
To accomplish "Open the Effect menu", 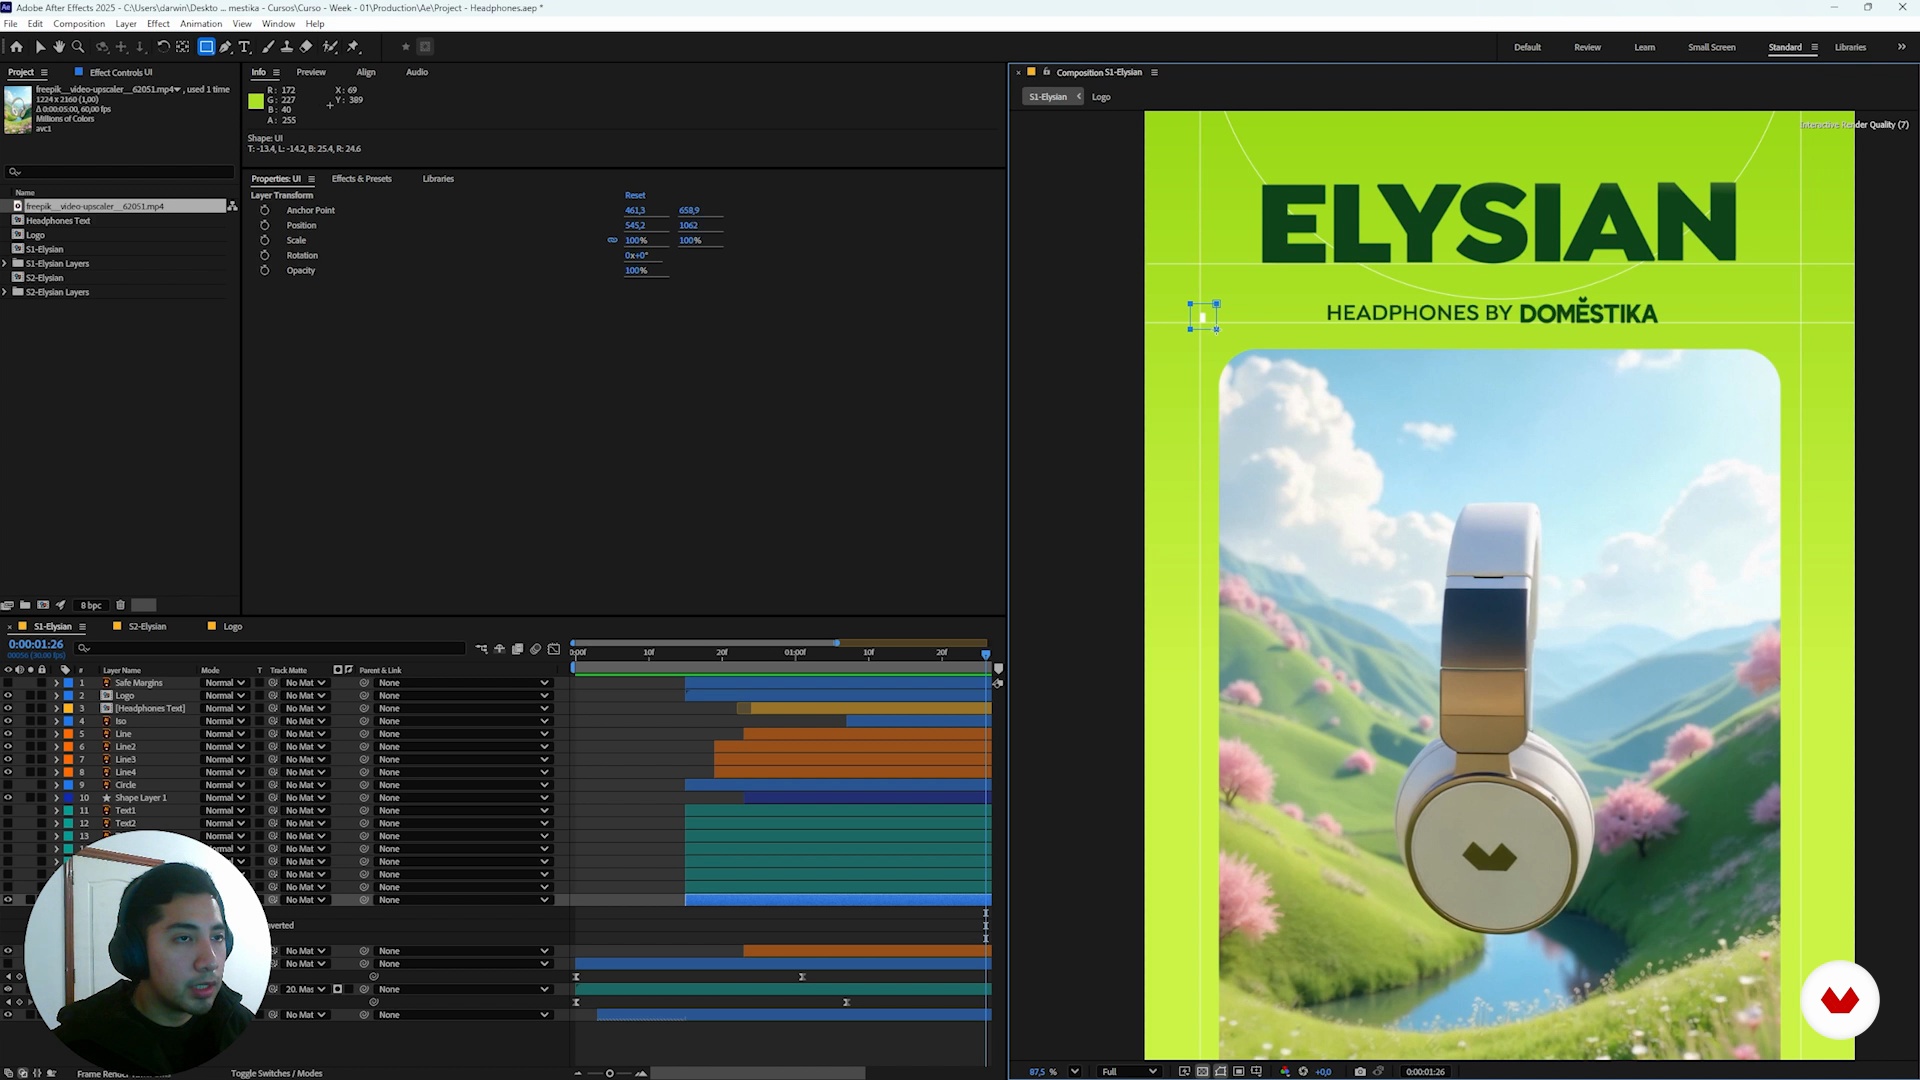I will click(158, 24).
